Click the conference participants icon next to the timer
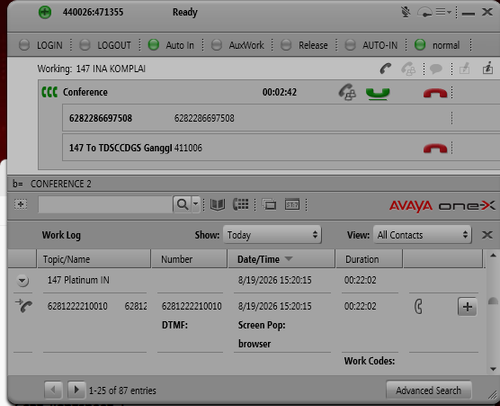The height and width of the screenshot is (406, 500). click(347, 92)
